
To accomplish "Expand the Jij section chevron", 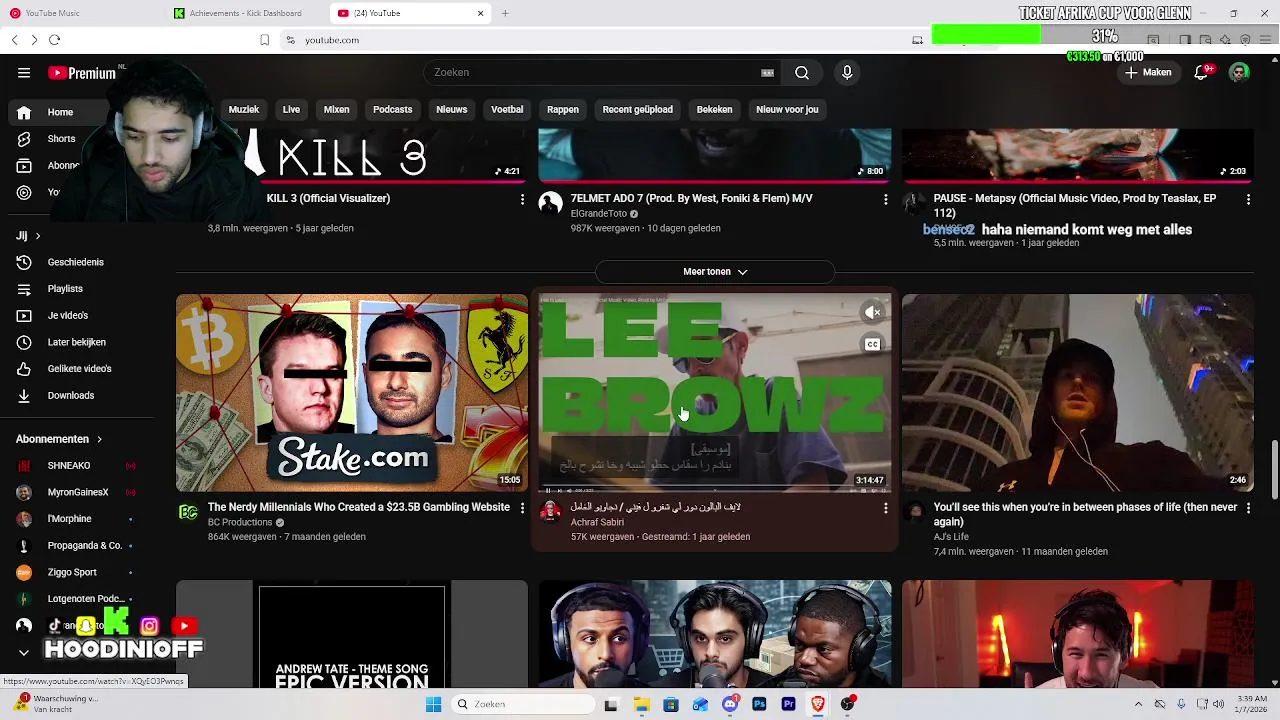I will (x=38, y=236).
